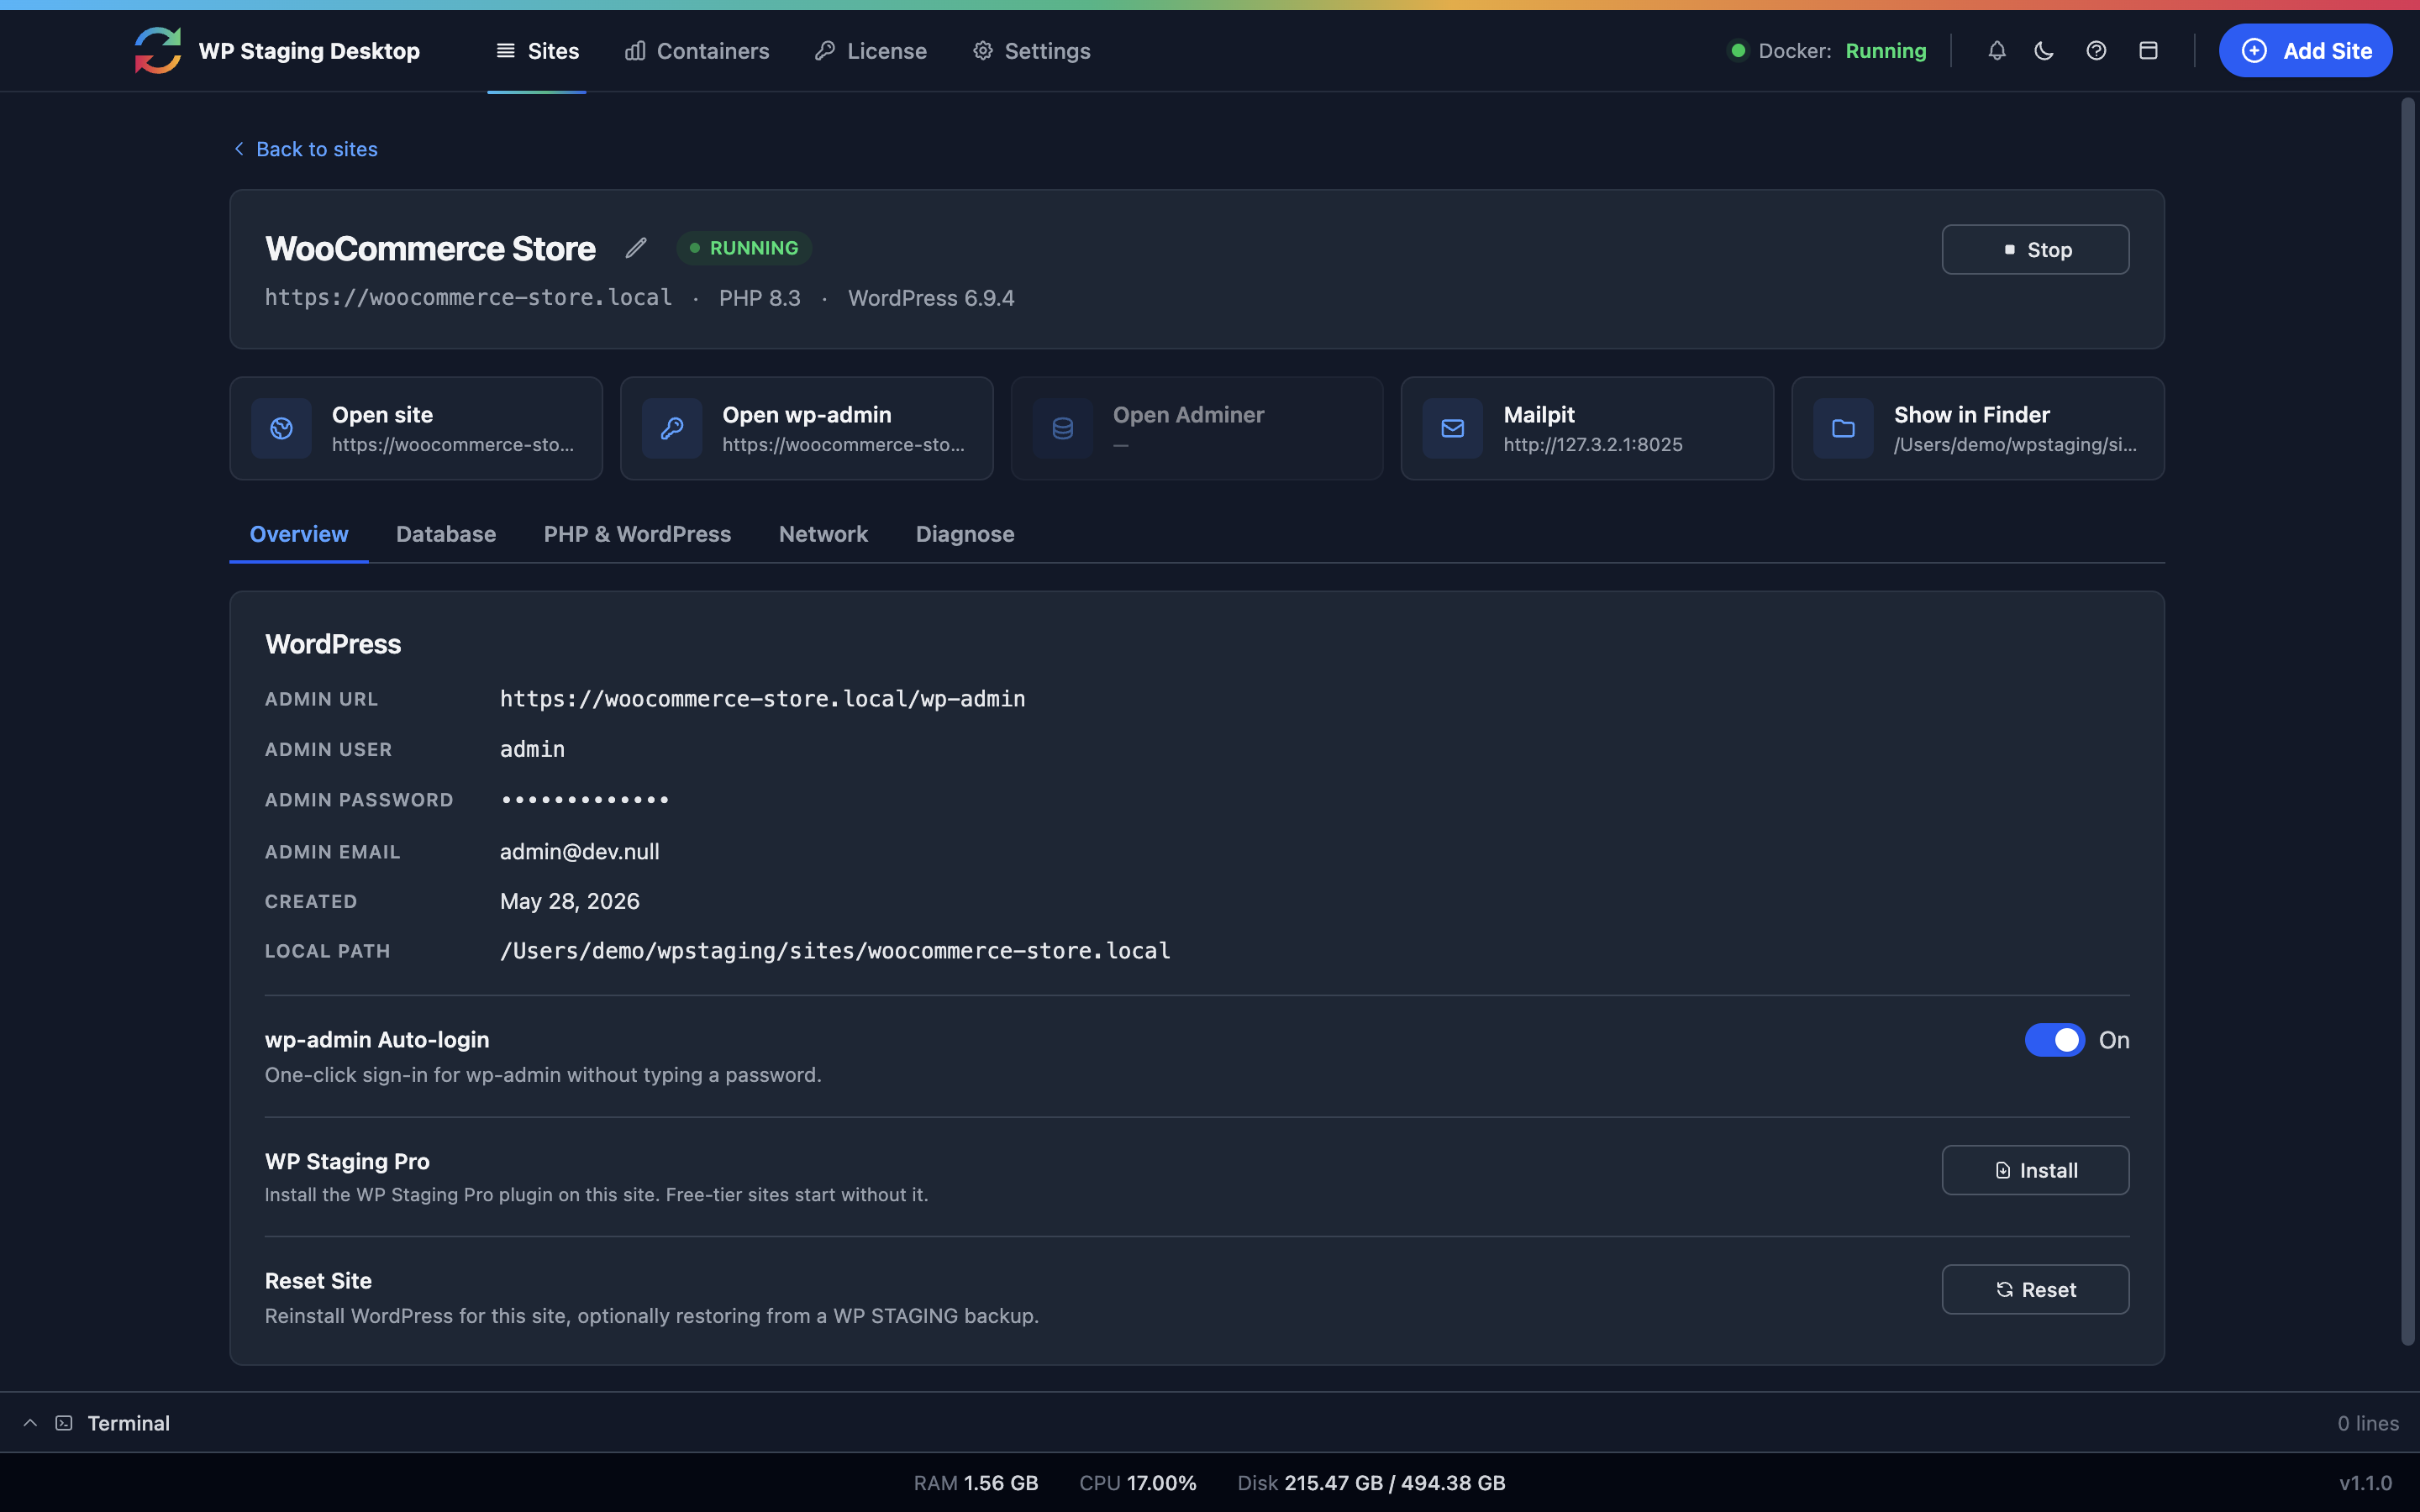
Task: Switch to the Database tab
Action: [x=446, y=534]
